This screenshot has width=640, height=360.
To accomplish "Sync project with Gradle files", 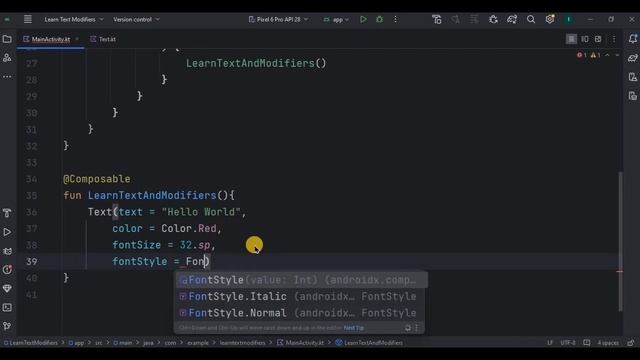I will (512, 19).
